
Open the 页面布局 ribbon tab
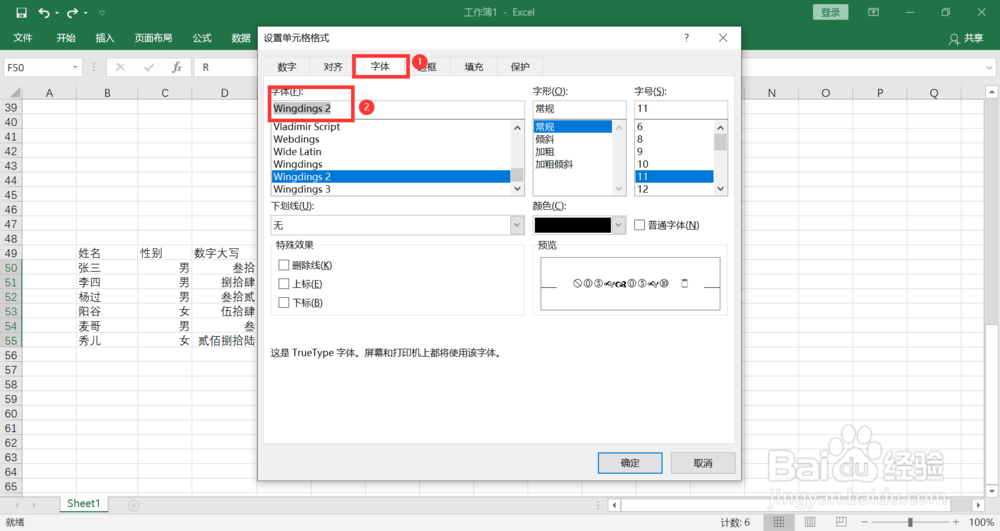153,38
